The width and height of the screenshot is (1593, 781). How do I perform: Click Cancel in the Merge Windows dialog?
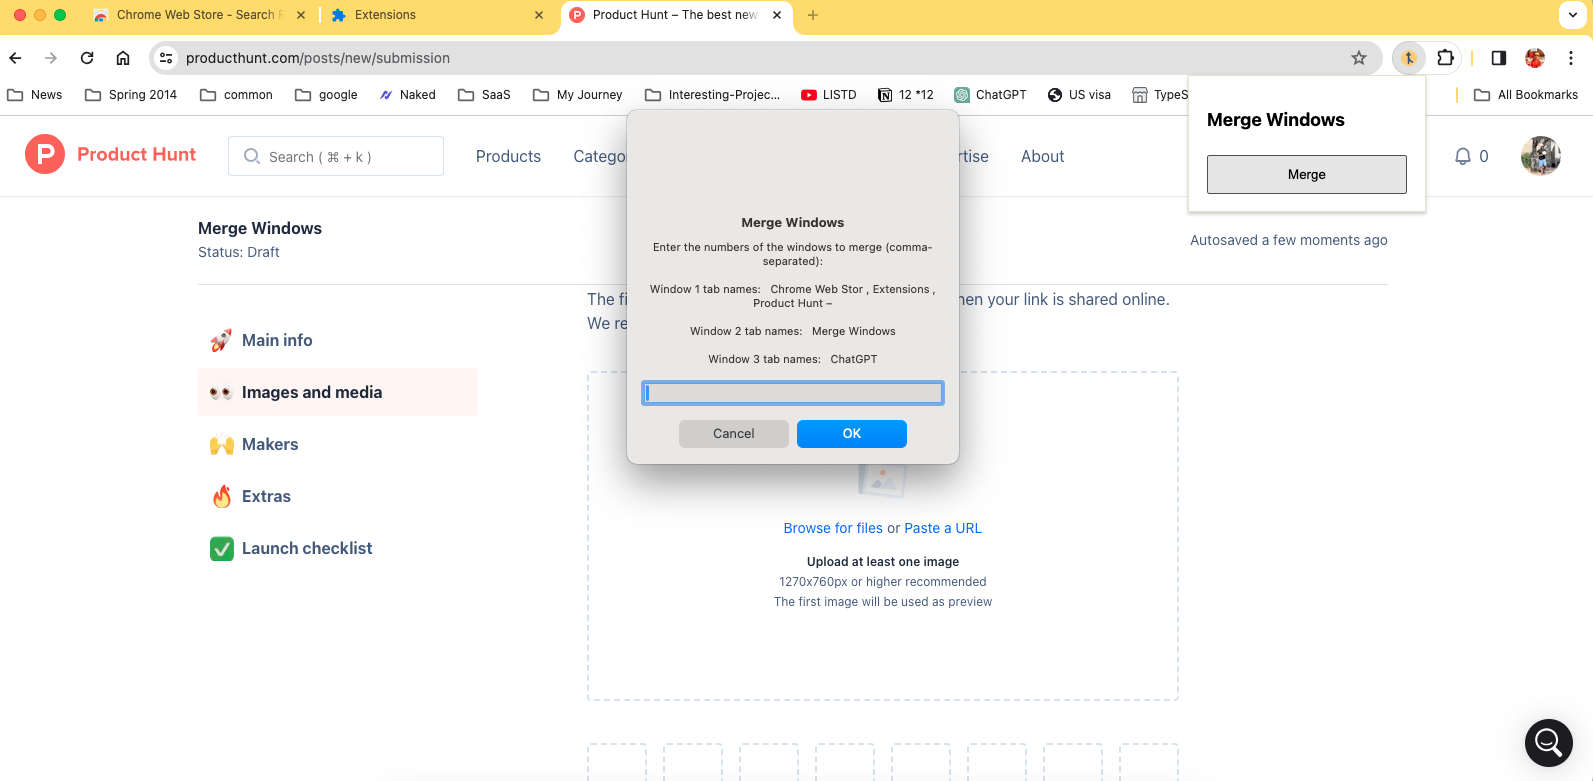pos(734,433)
